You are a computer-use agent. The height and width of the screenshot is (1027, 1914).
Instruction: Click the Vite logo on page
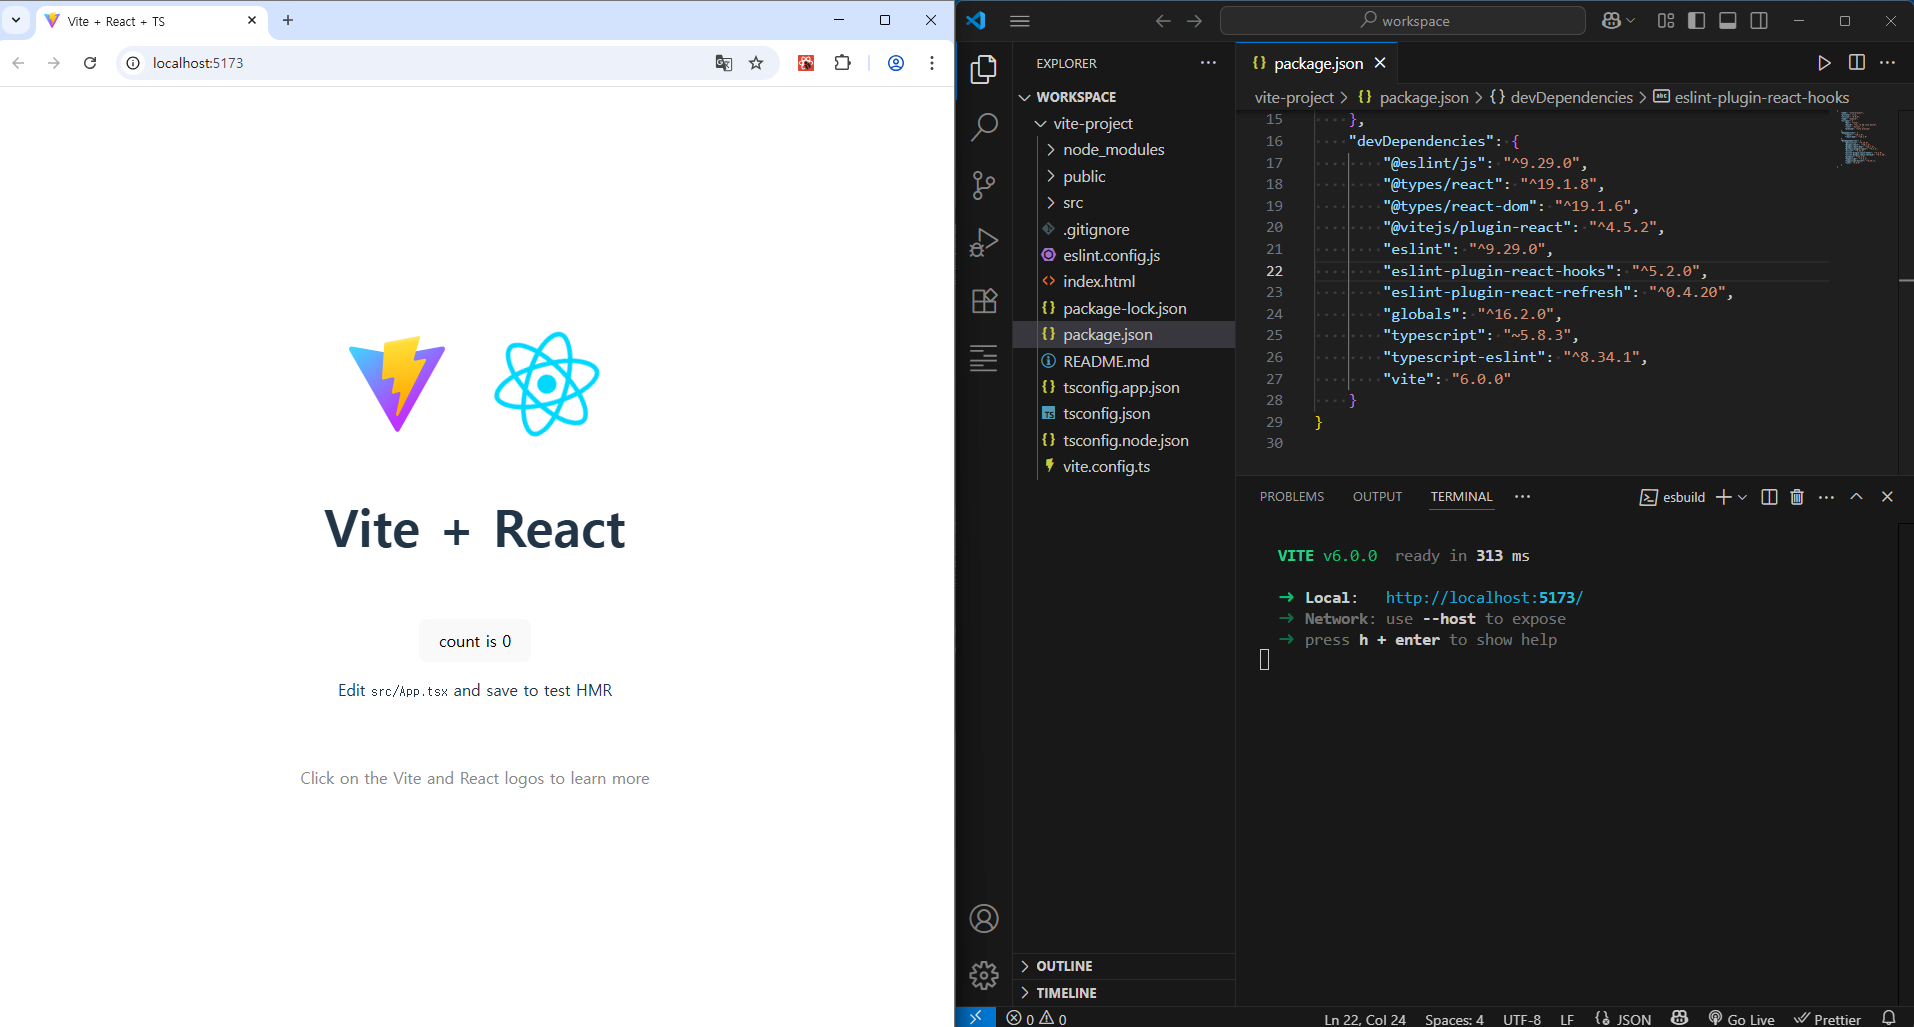[x=397, y=384]
